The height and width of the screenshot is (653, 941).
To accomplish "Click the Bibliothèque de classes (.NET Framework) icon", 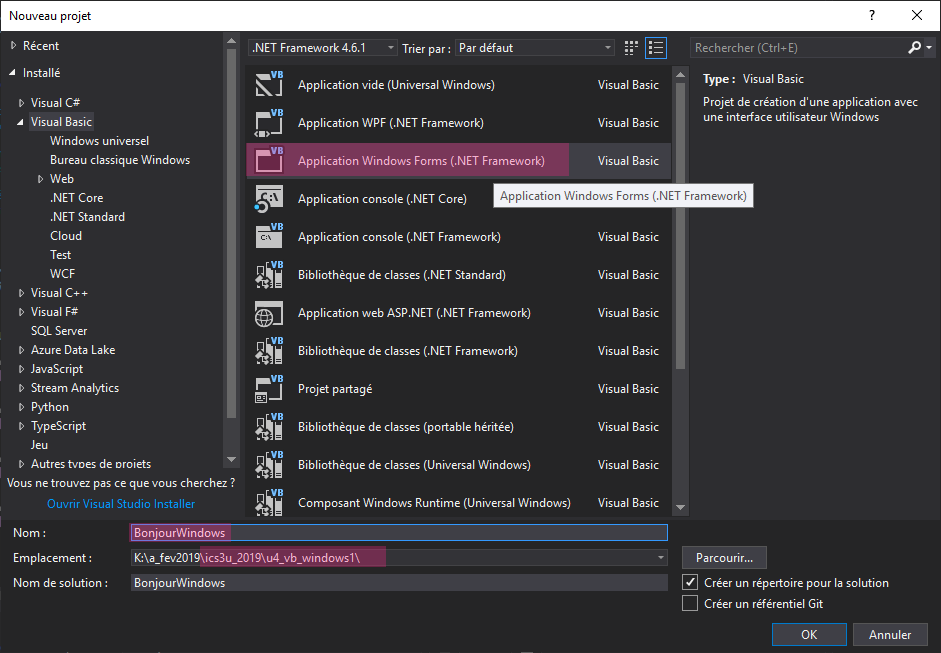I will point(269,351).
